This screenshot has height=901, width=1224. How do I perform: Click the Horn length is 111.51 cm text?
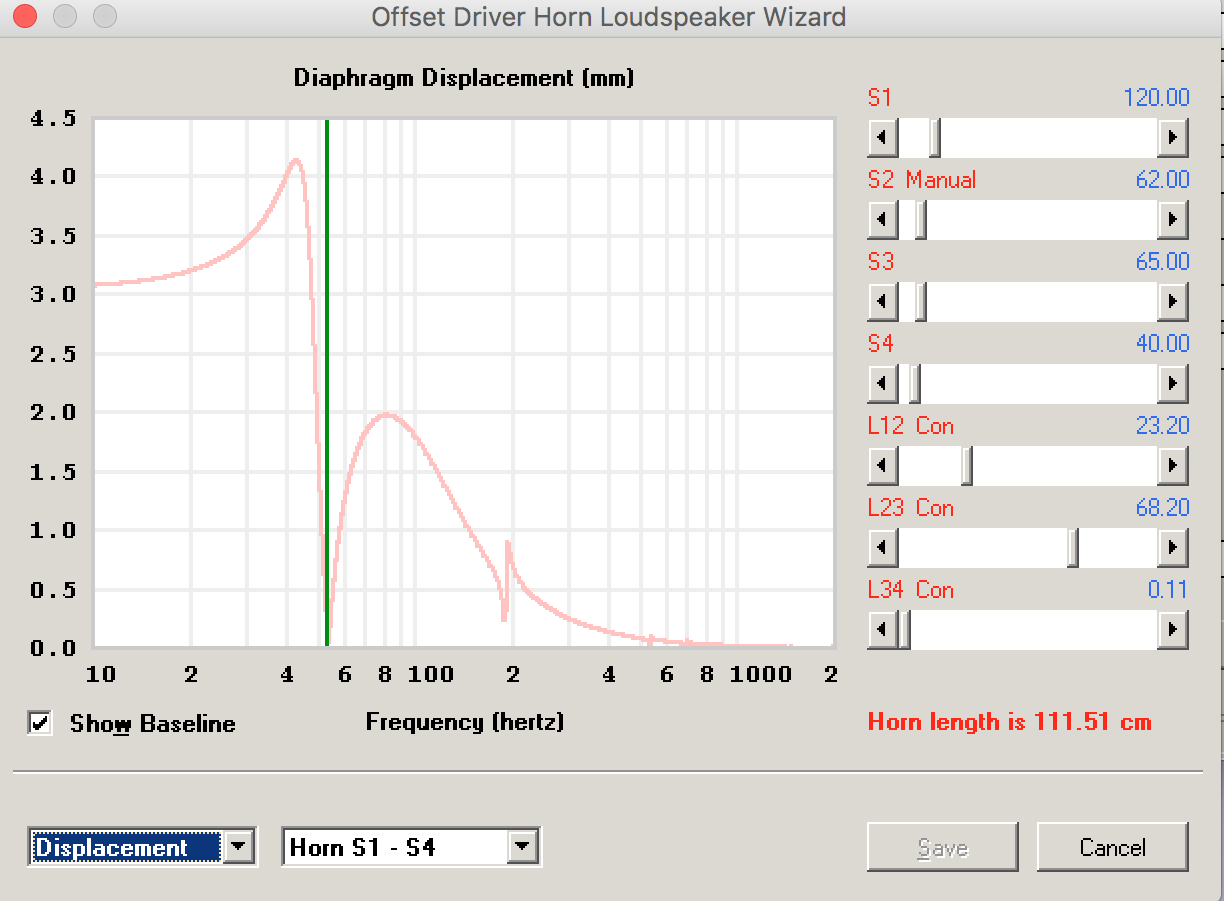pyautogui.click(x=1010, y=722)
